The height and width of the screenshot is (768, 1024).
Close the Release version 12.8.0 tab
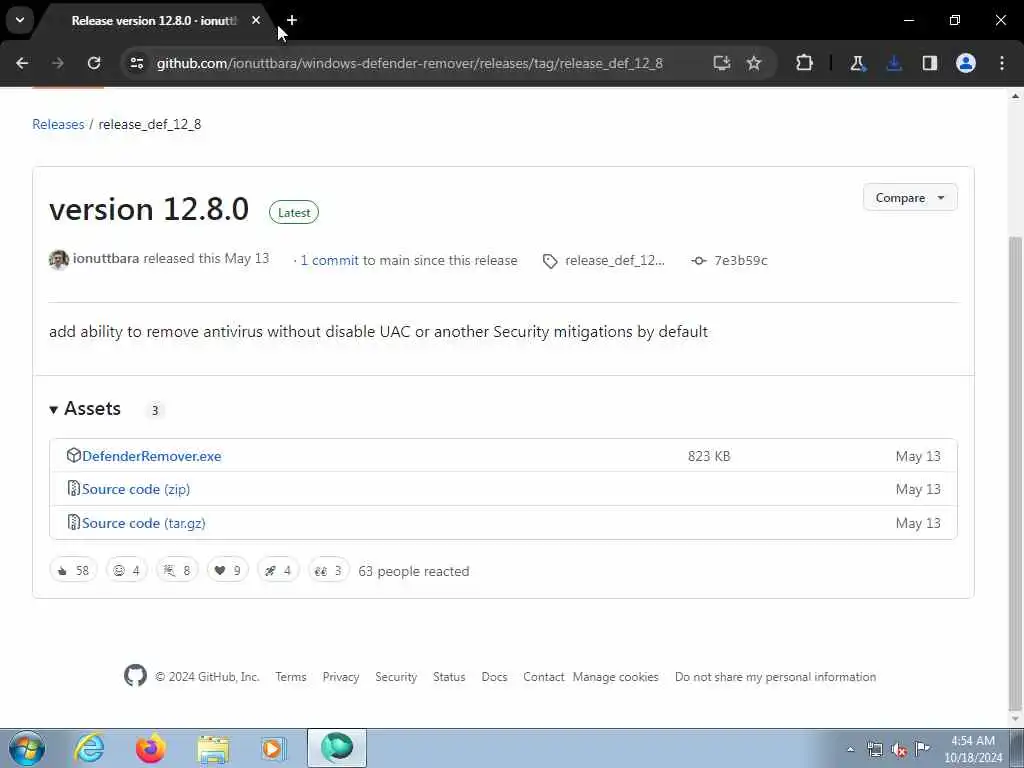pos(256,20)
